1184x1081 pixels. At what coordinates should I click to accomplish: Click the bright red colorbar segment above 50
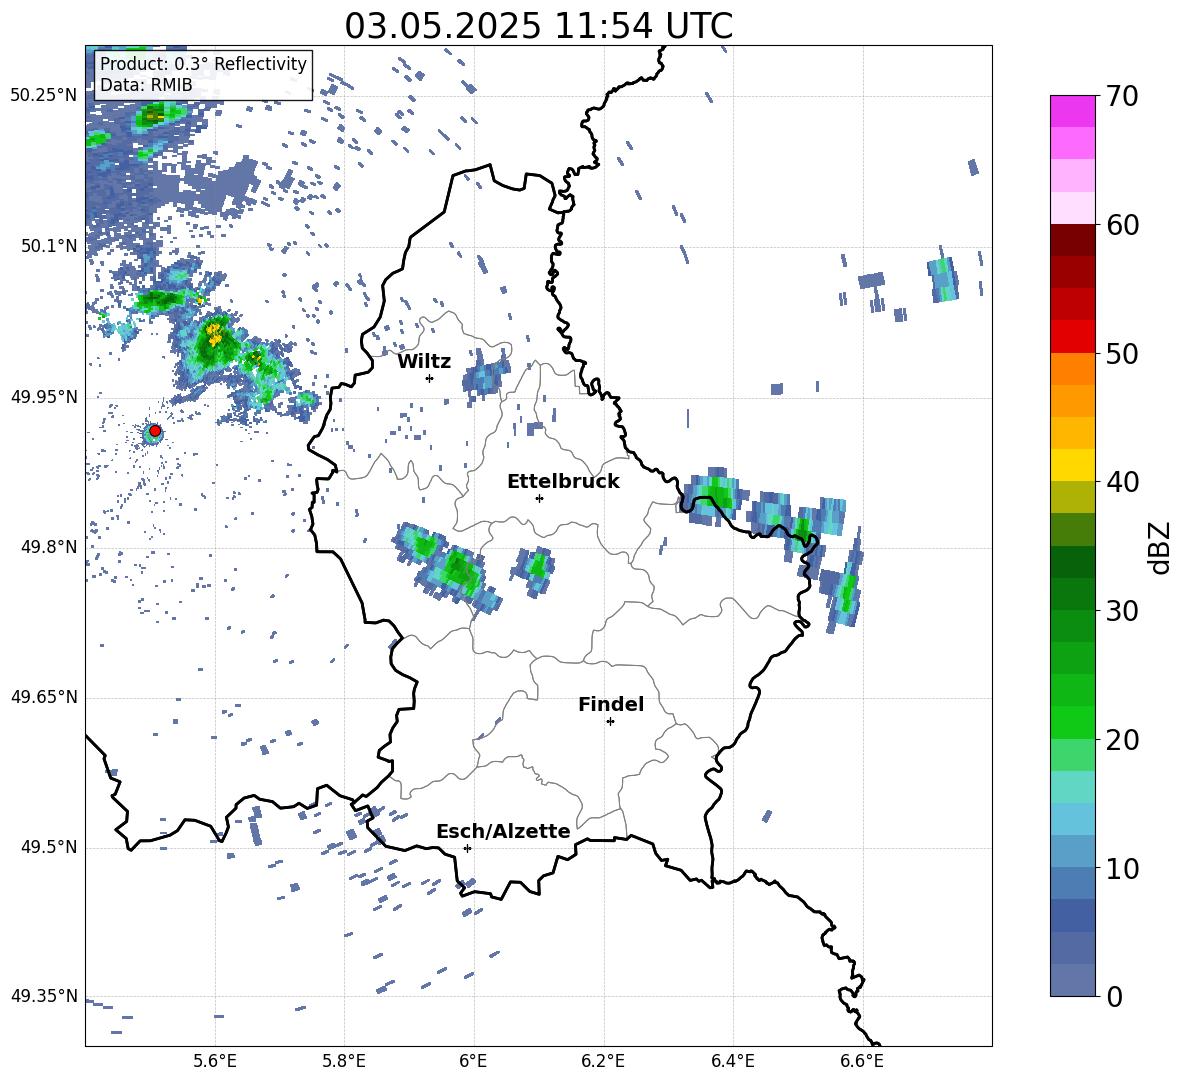(1072, 337)
